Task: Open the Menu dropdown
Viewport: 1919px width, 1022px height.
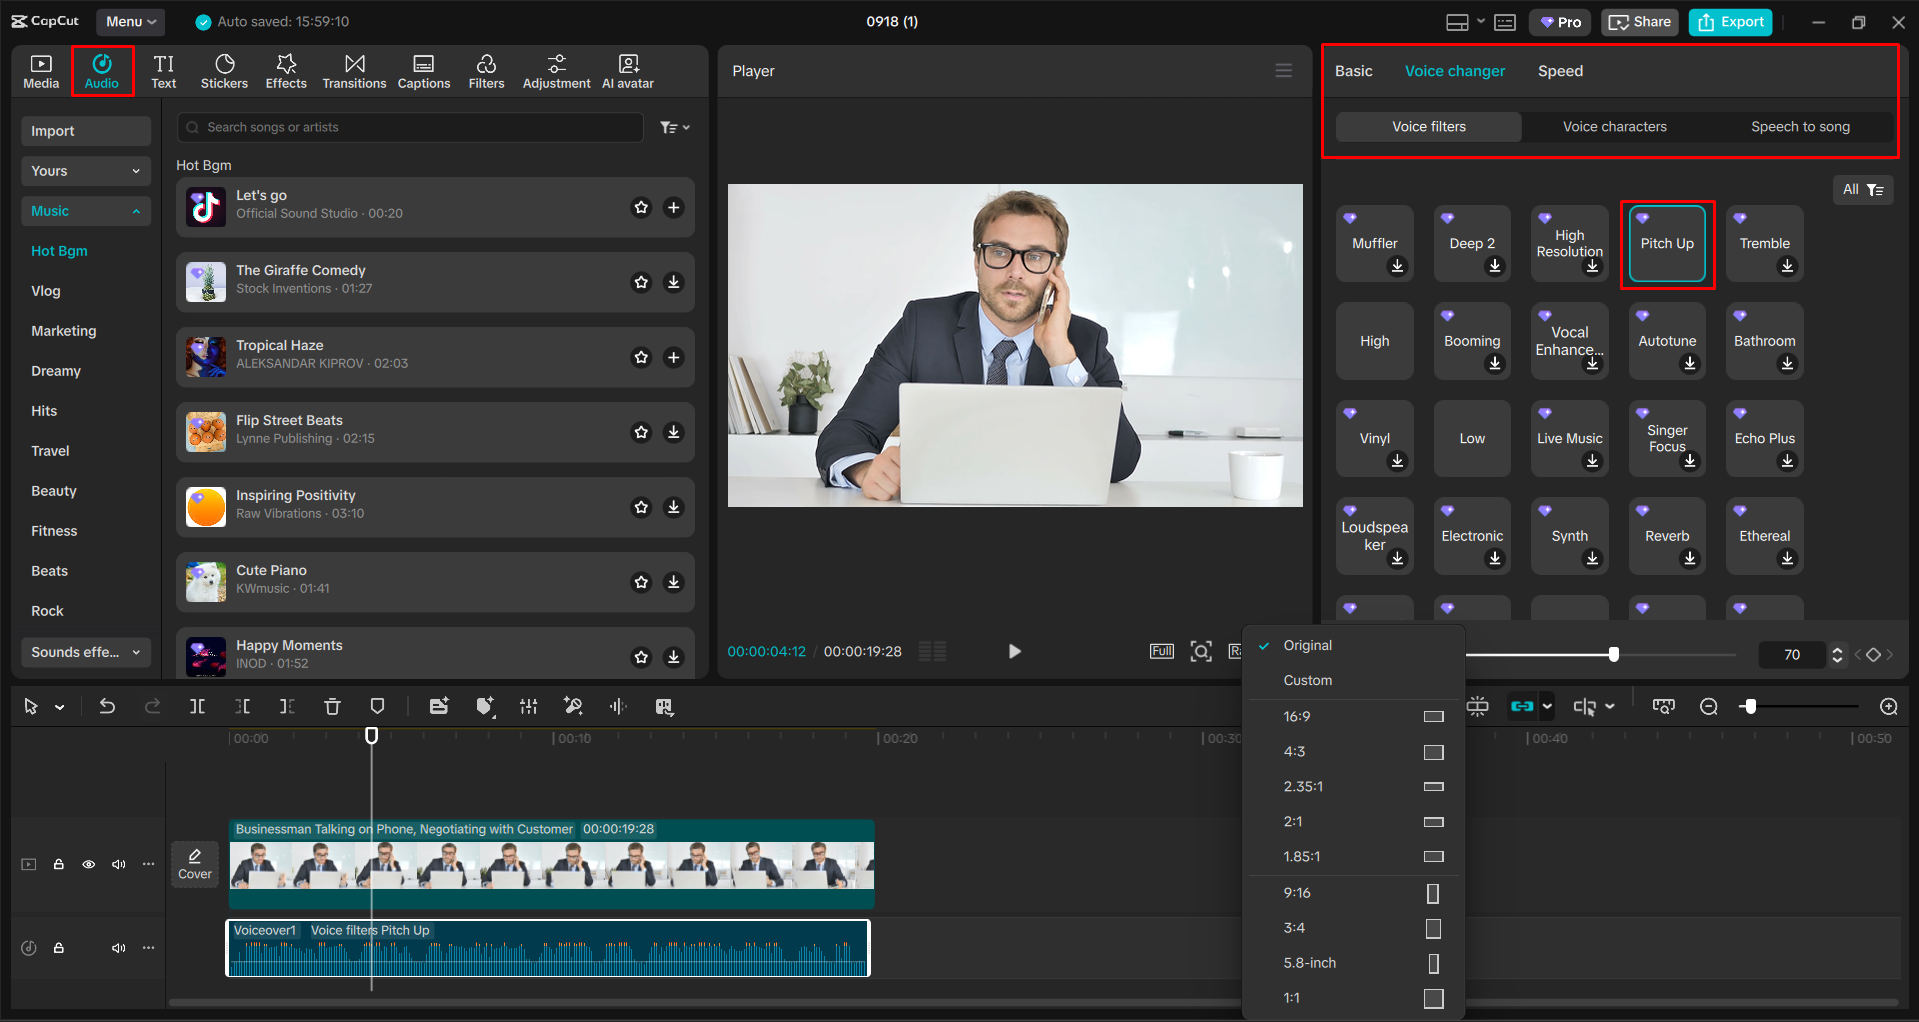Action: point(130,21)
